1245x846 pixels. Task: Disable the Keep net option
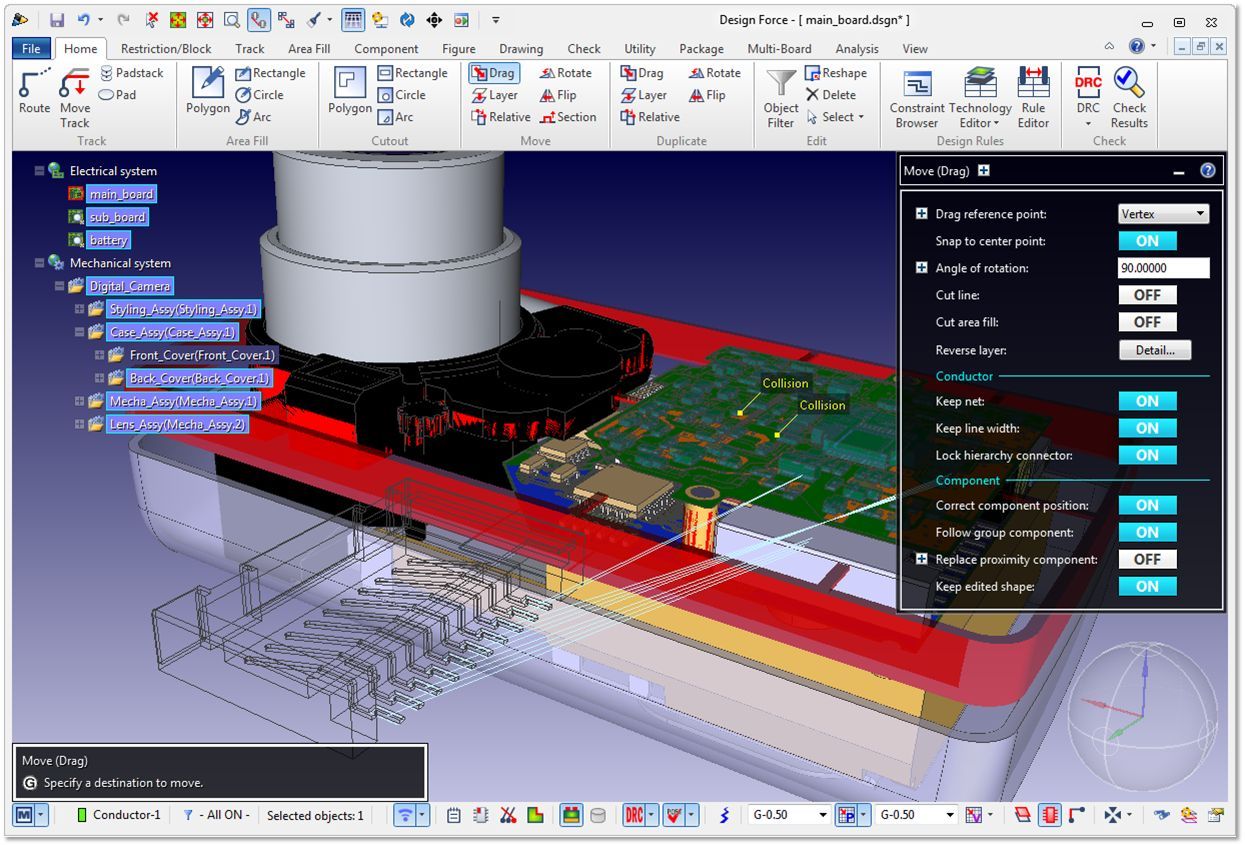(x=1147, y=401)
